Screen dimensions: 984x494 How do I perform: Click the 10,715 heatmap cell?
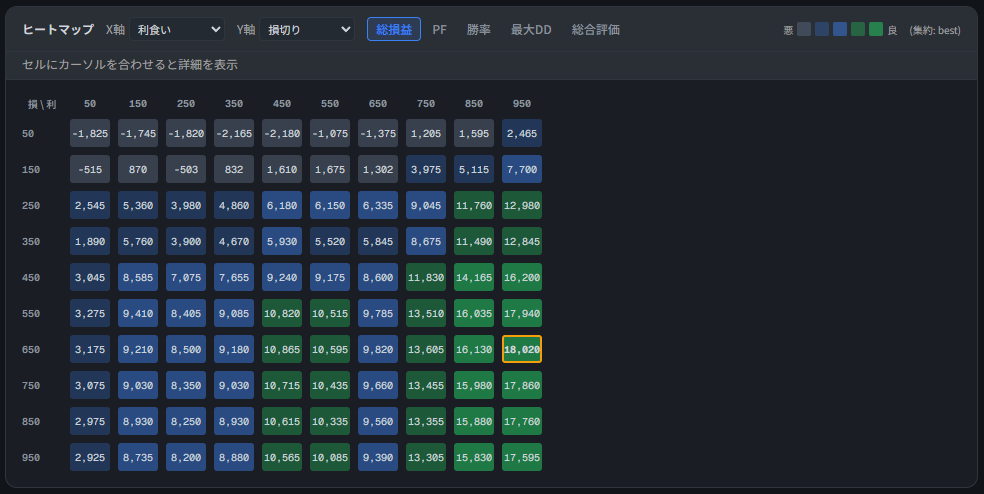pyautogui.click(x=282, y=385)
